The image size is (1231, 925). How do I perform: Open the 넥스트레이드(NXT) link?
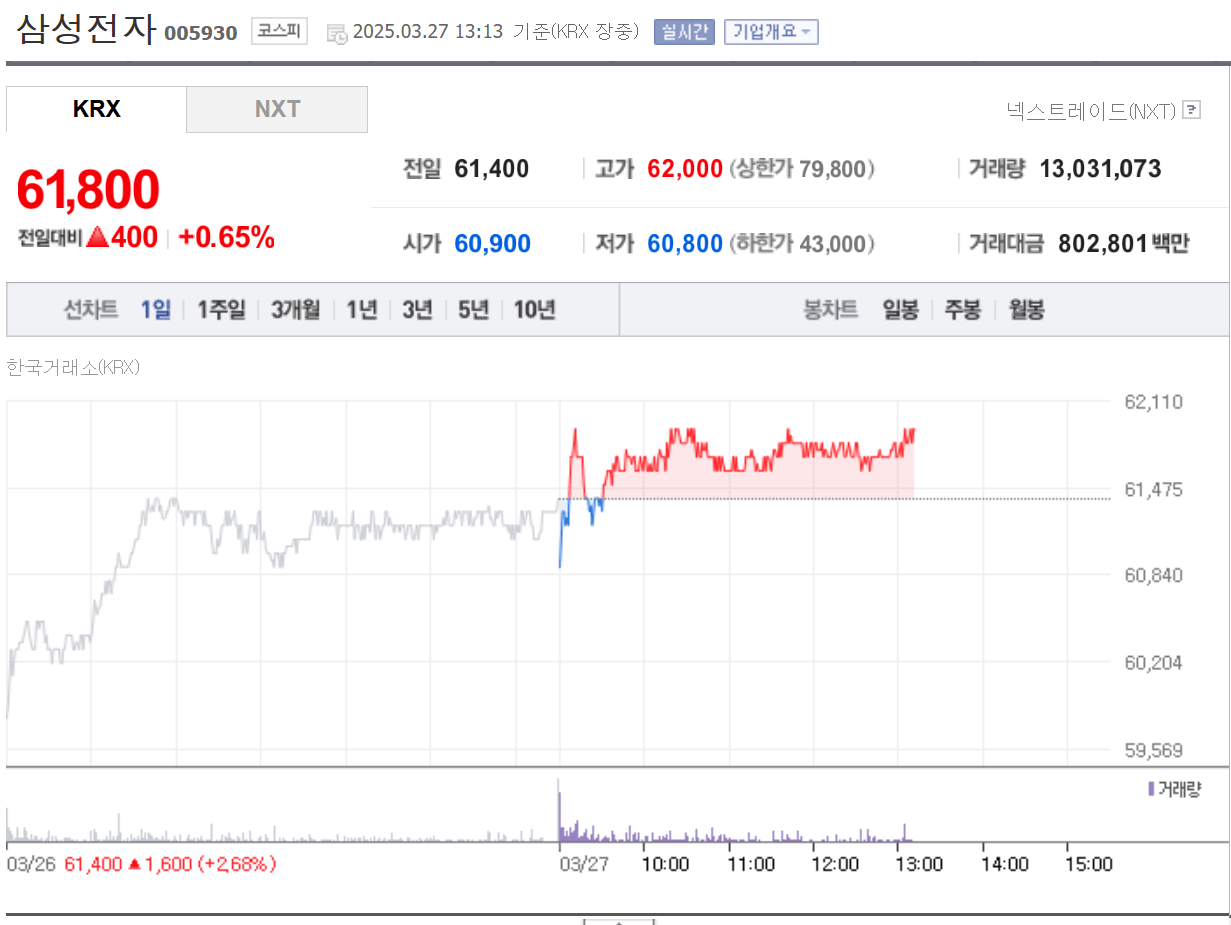coord(1091,110)
